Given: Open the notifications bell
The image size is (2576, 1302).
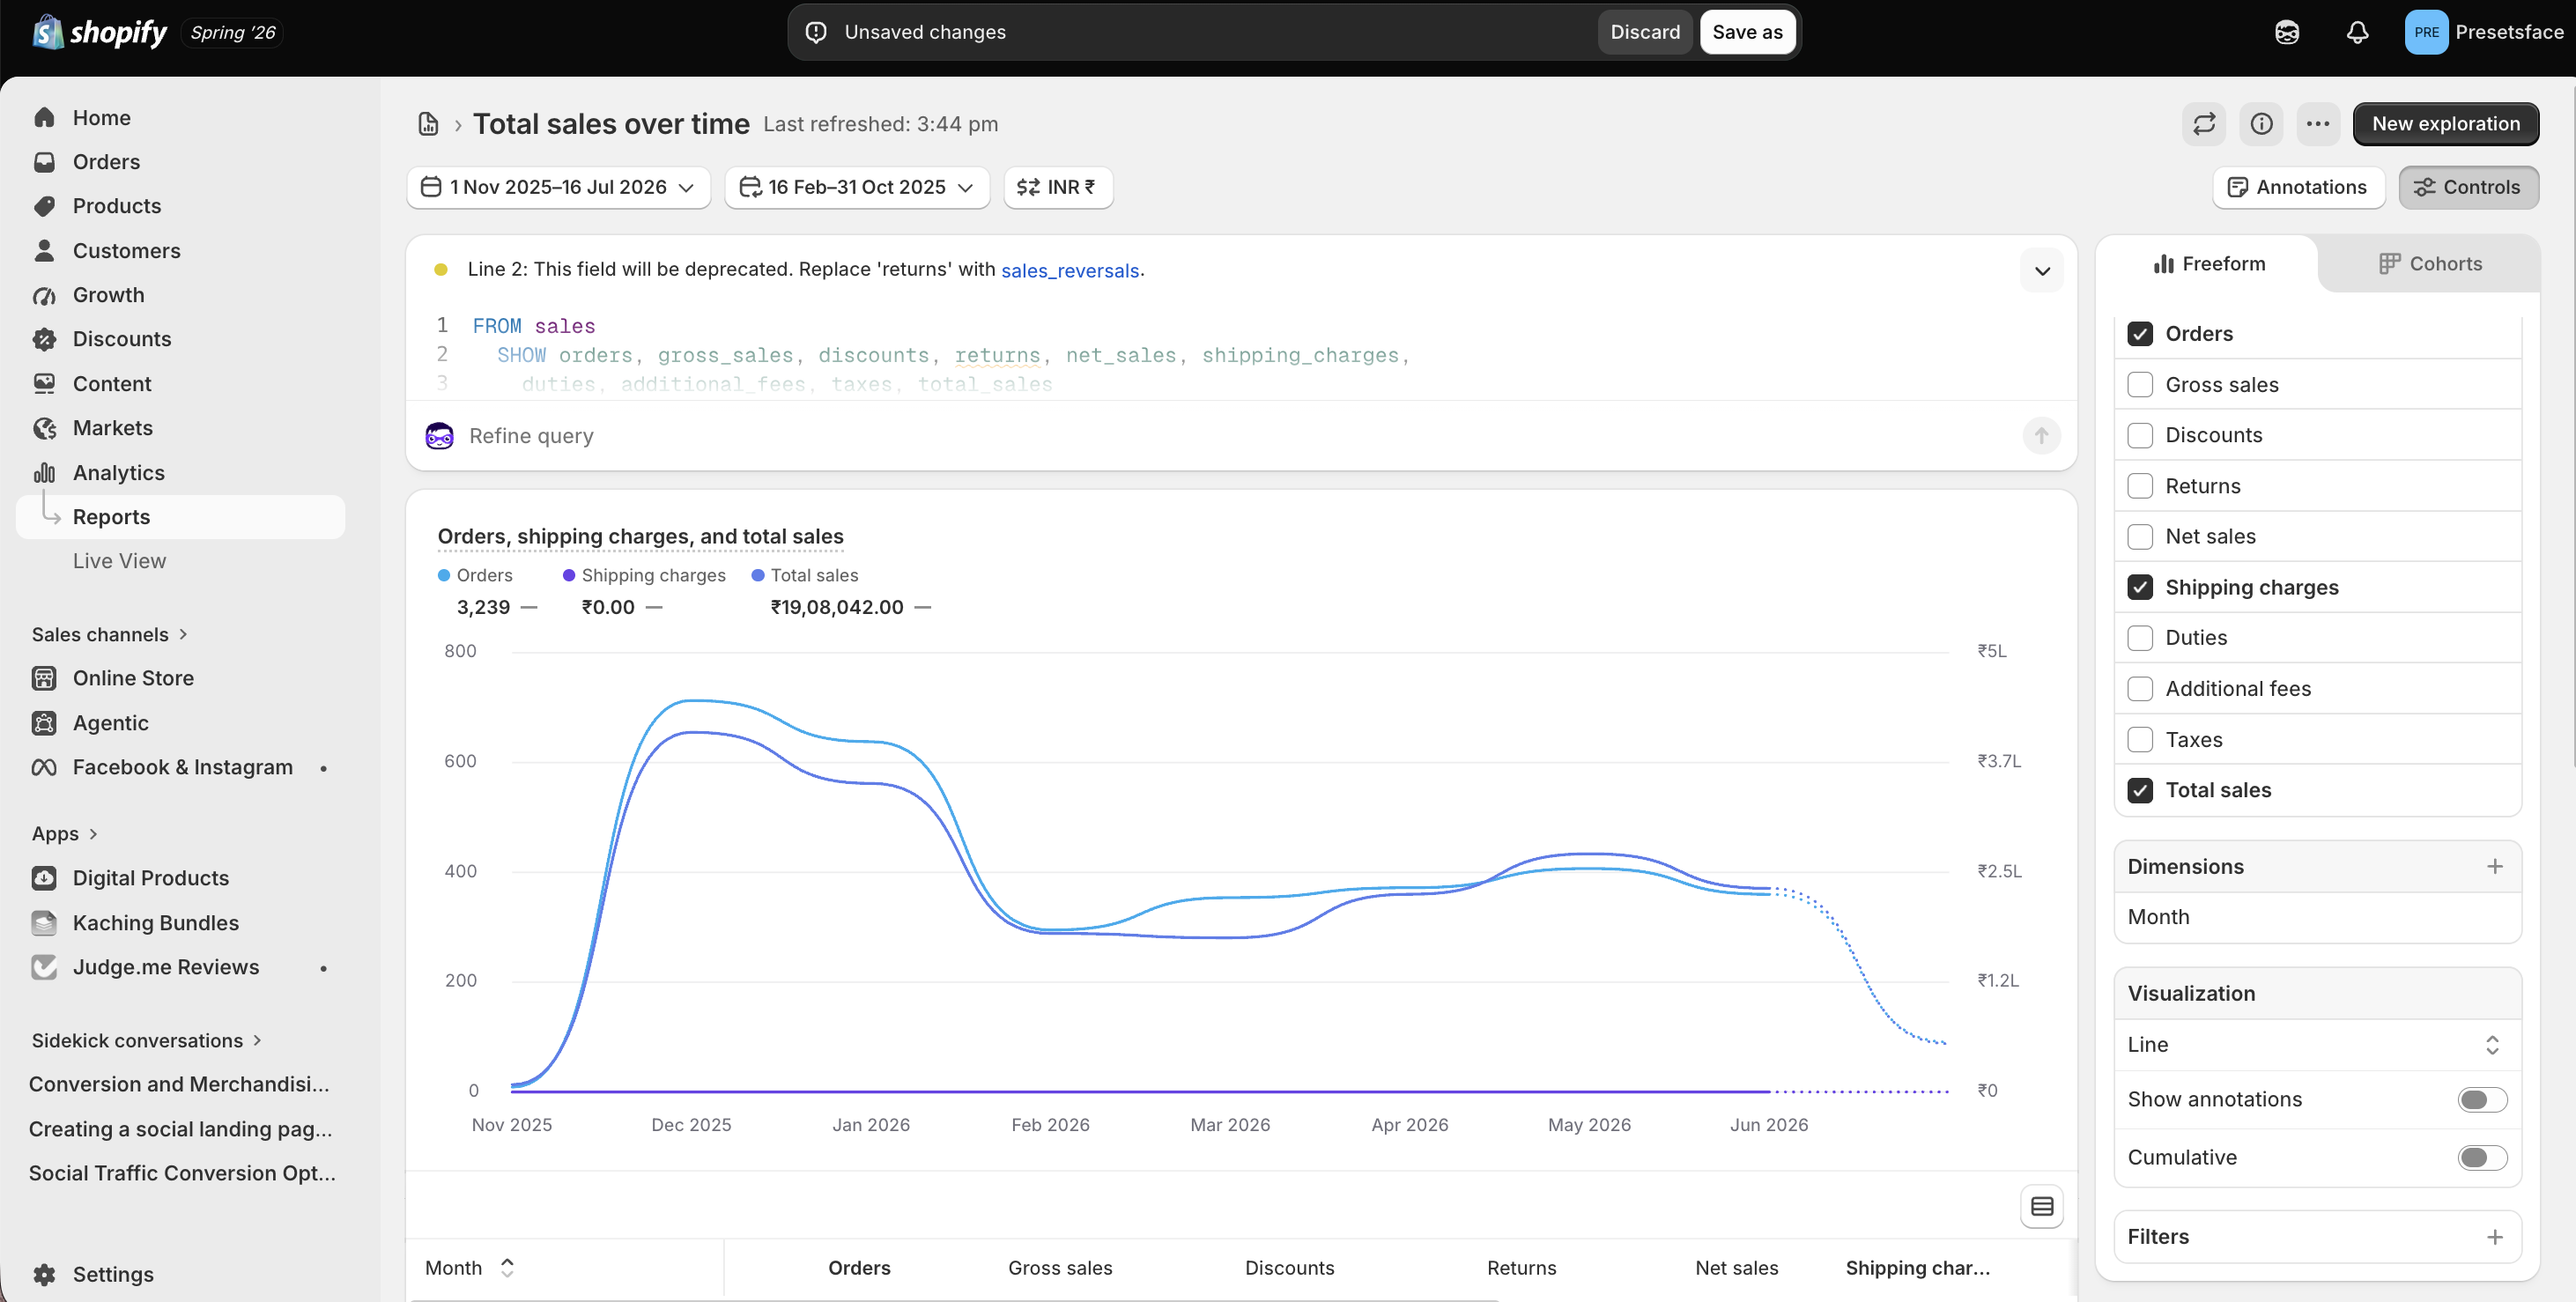Looking at the screenshot, I should coord(2357,32).
